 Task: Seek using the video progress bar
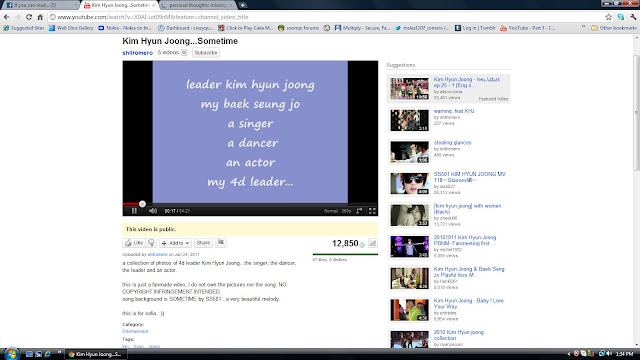[250, 204]
